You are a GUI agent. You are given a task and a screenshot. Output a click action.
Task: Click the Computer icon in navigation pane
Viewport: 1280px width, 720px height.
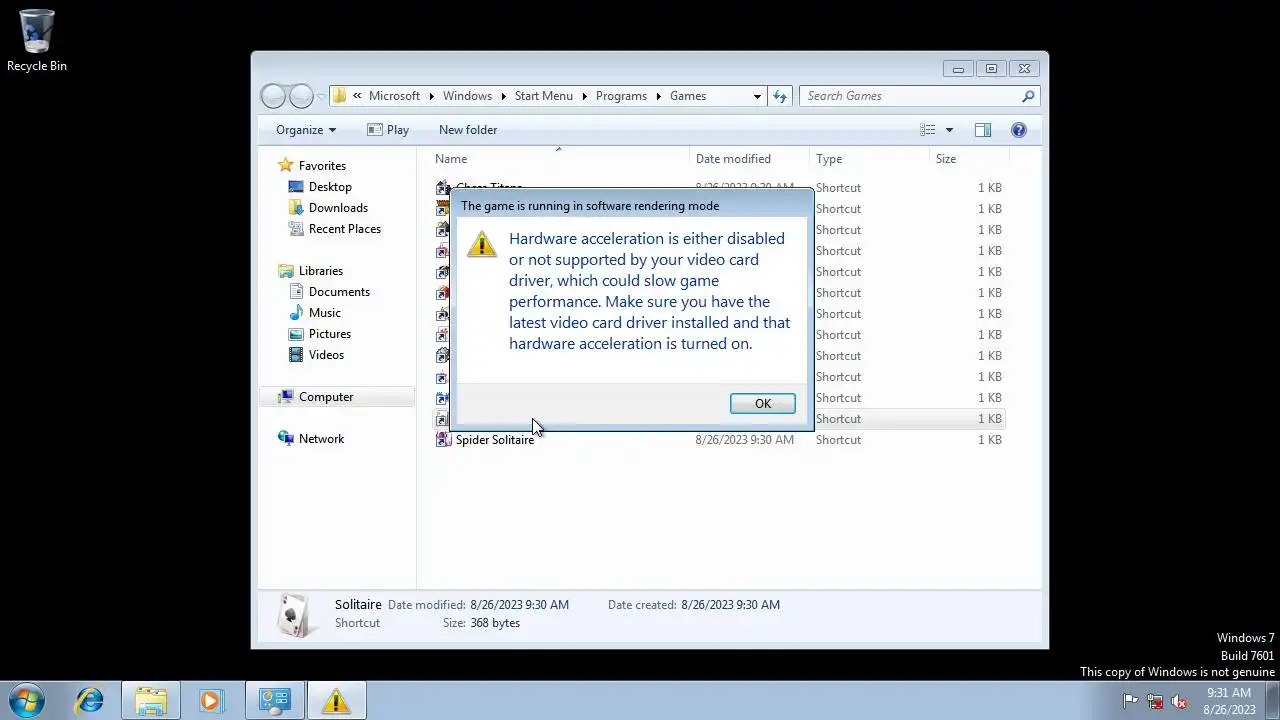point(286,397)
